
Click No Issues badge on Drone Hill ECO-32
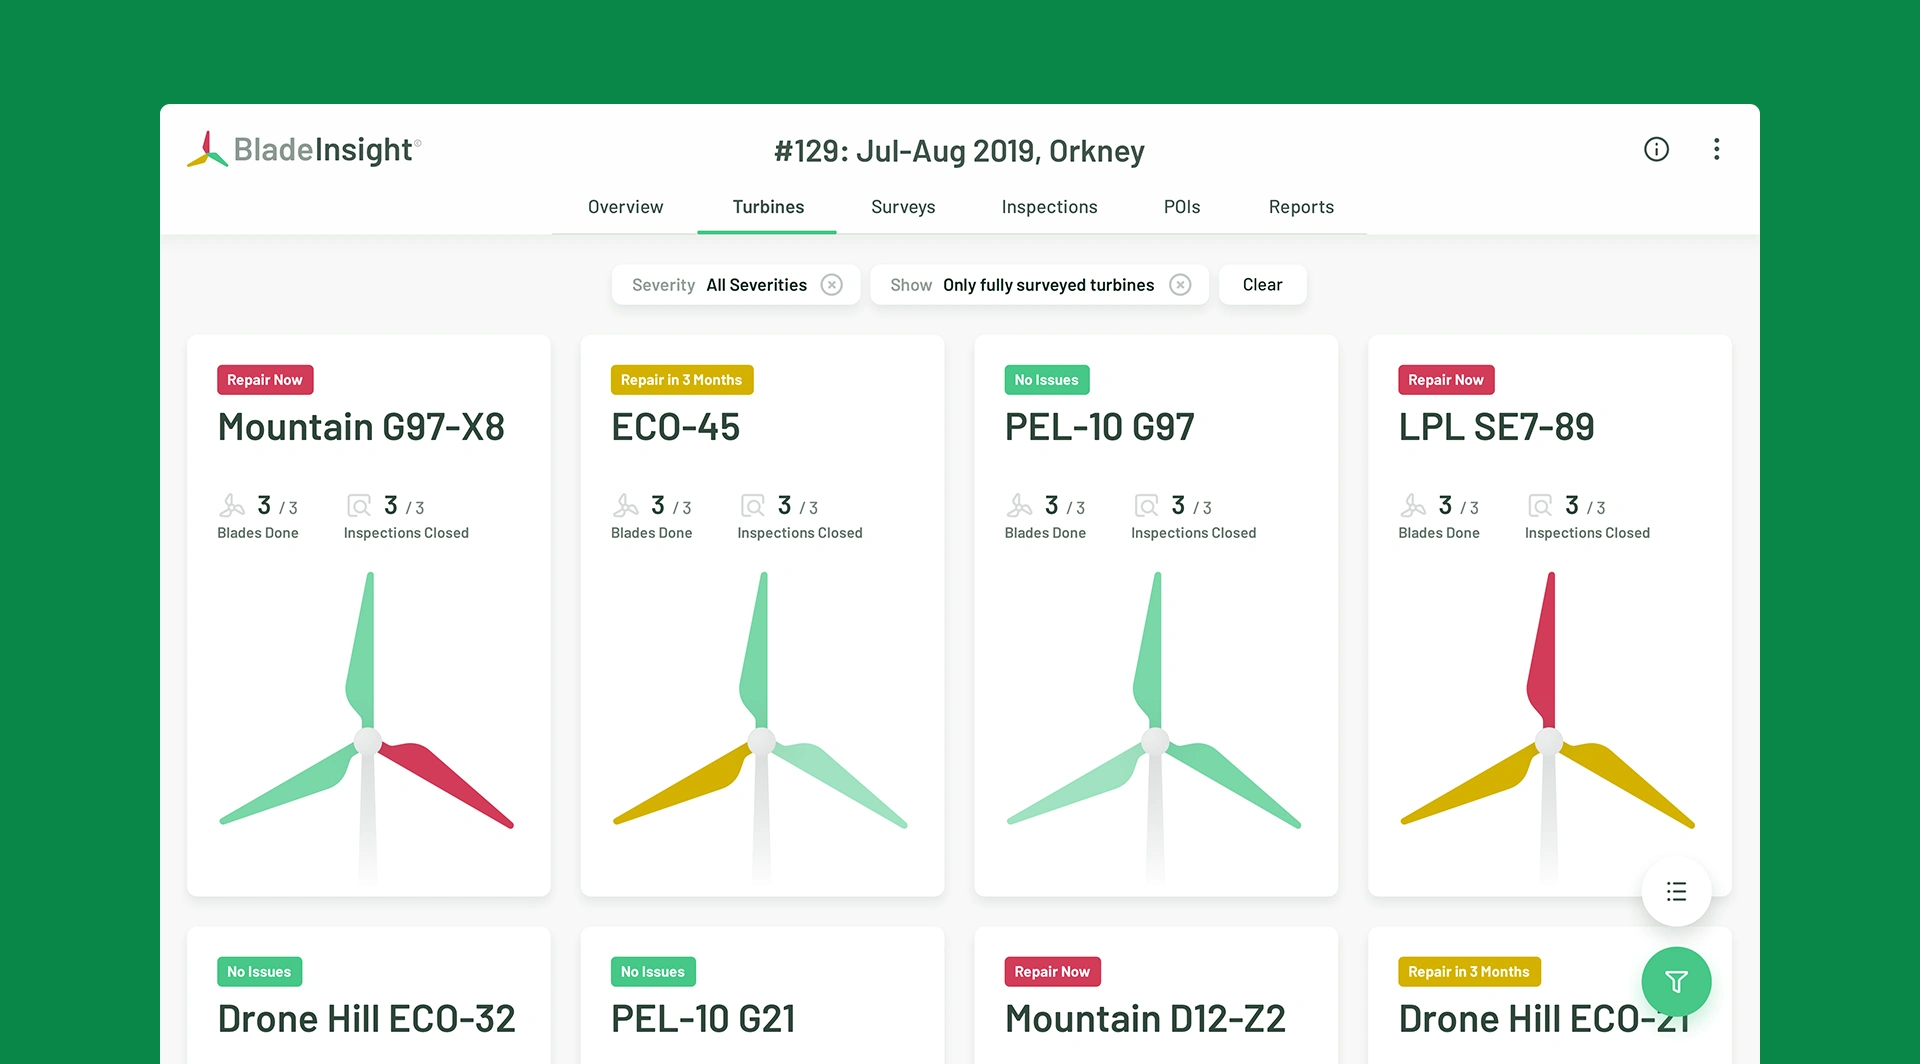click(259, 972)
